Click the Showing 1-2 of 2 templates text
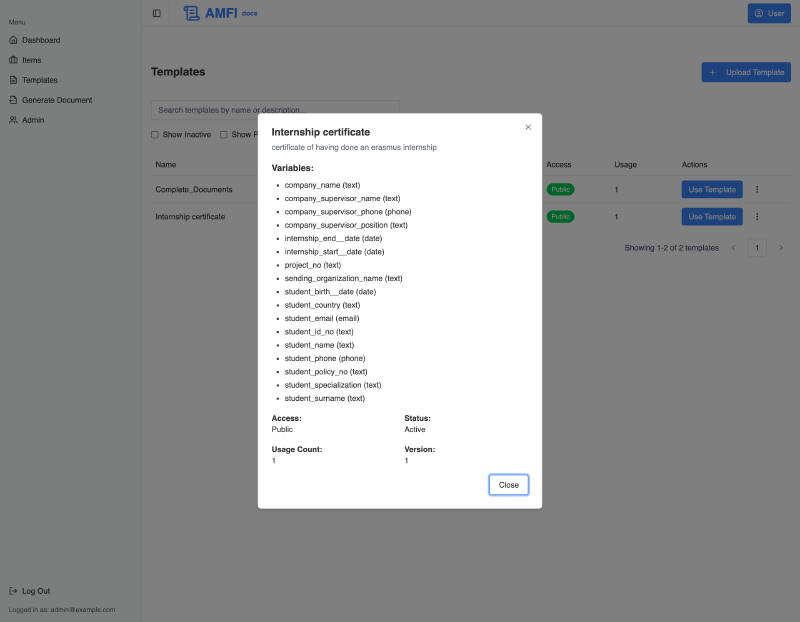 [x=671, y=248]
